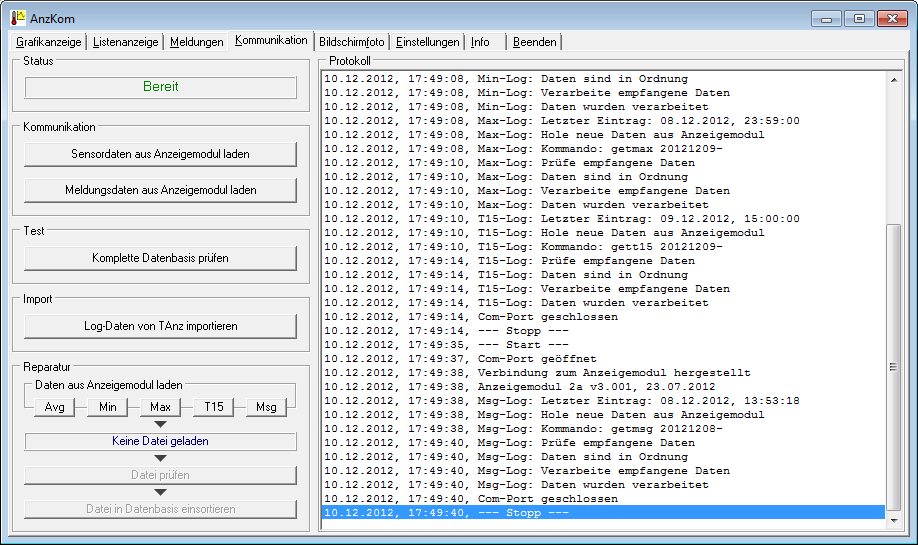This screenshot has width=918, height=545.
Task: Open the Info tab
Action: click(x=481, y=42)
